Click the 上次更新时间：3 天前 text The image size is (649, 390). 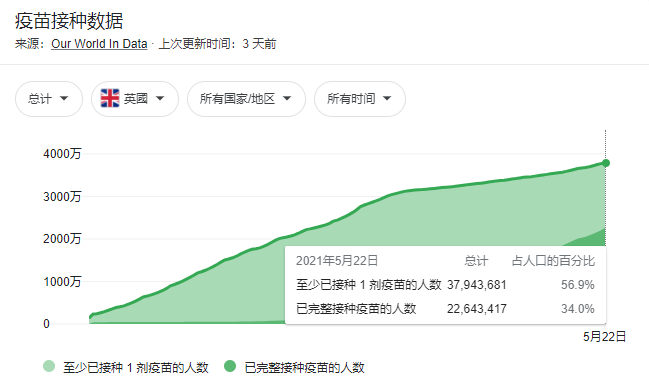coord(217,44)
